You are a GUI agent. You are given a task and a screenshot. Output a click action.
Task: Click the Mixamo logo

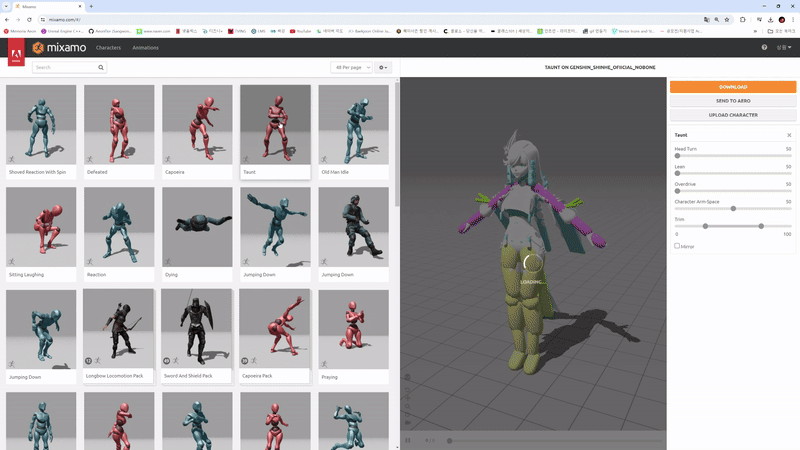(59, 47)
